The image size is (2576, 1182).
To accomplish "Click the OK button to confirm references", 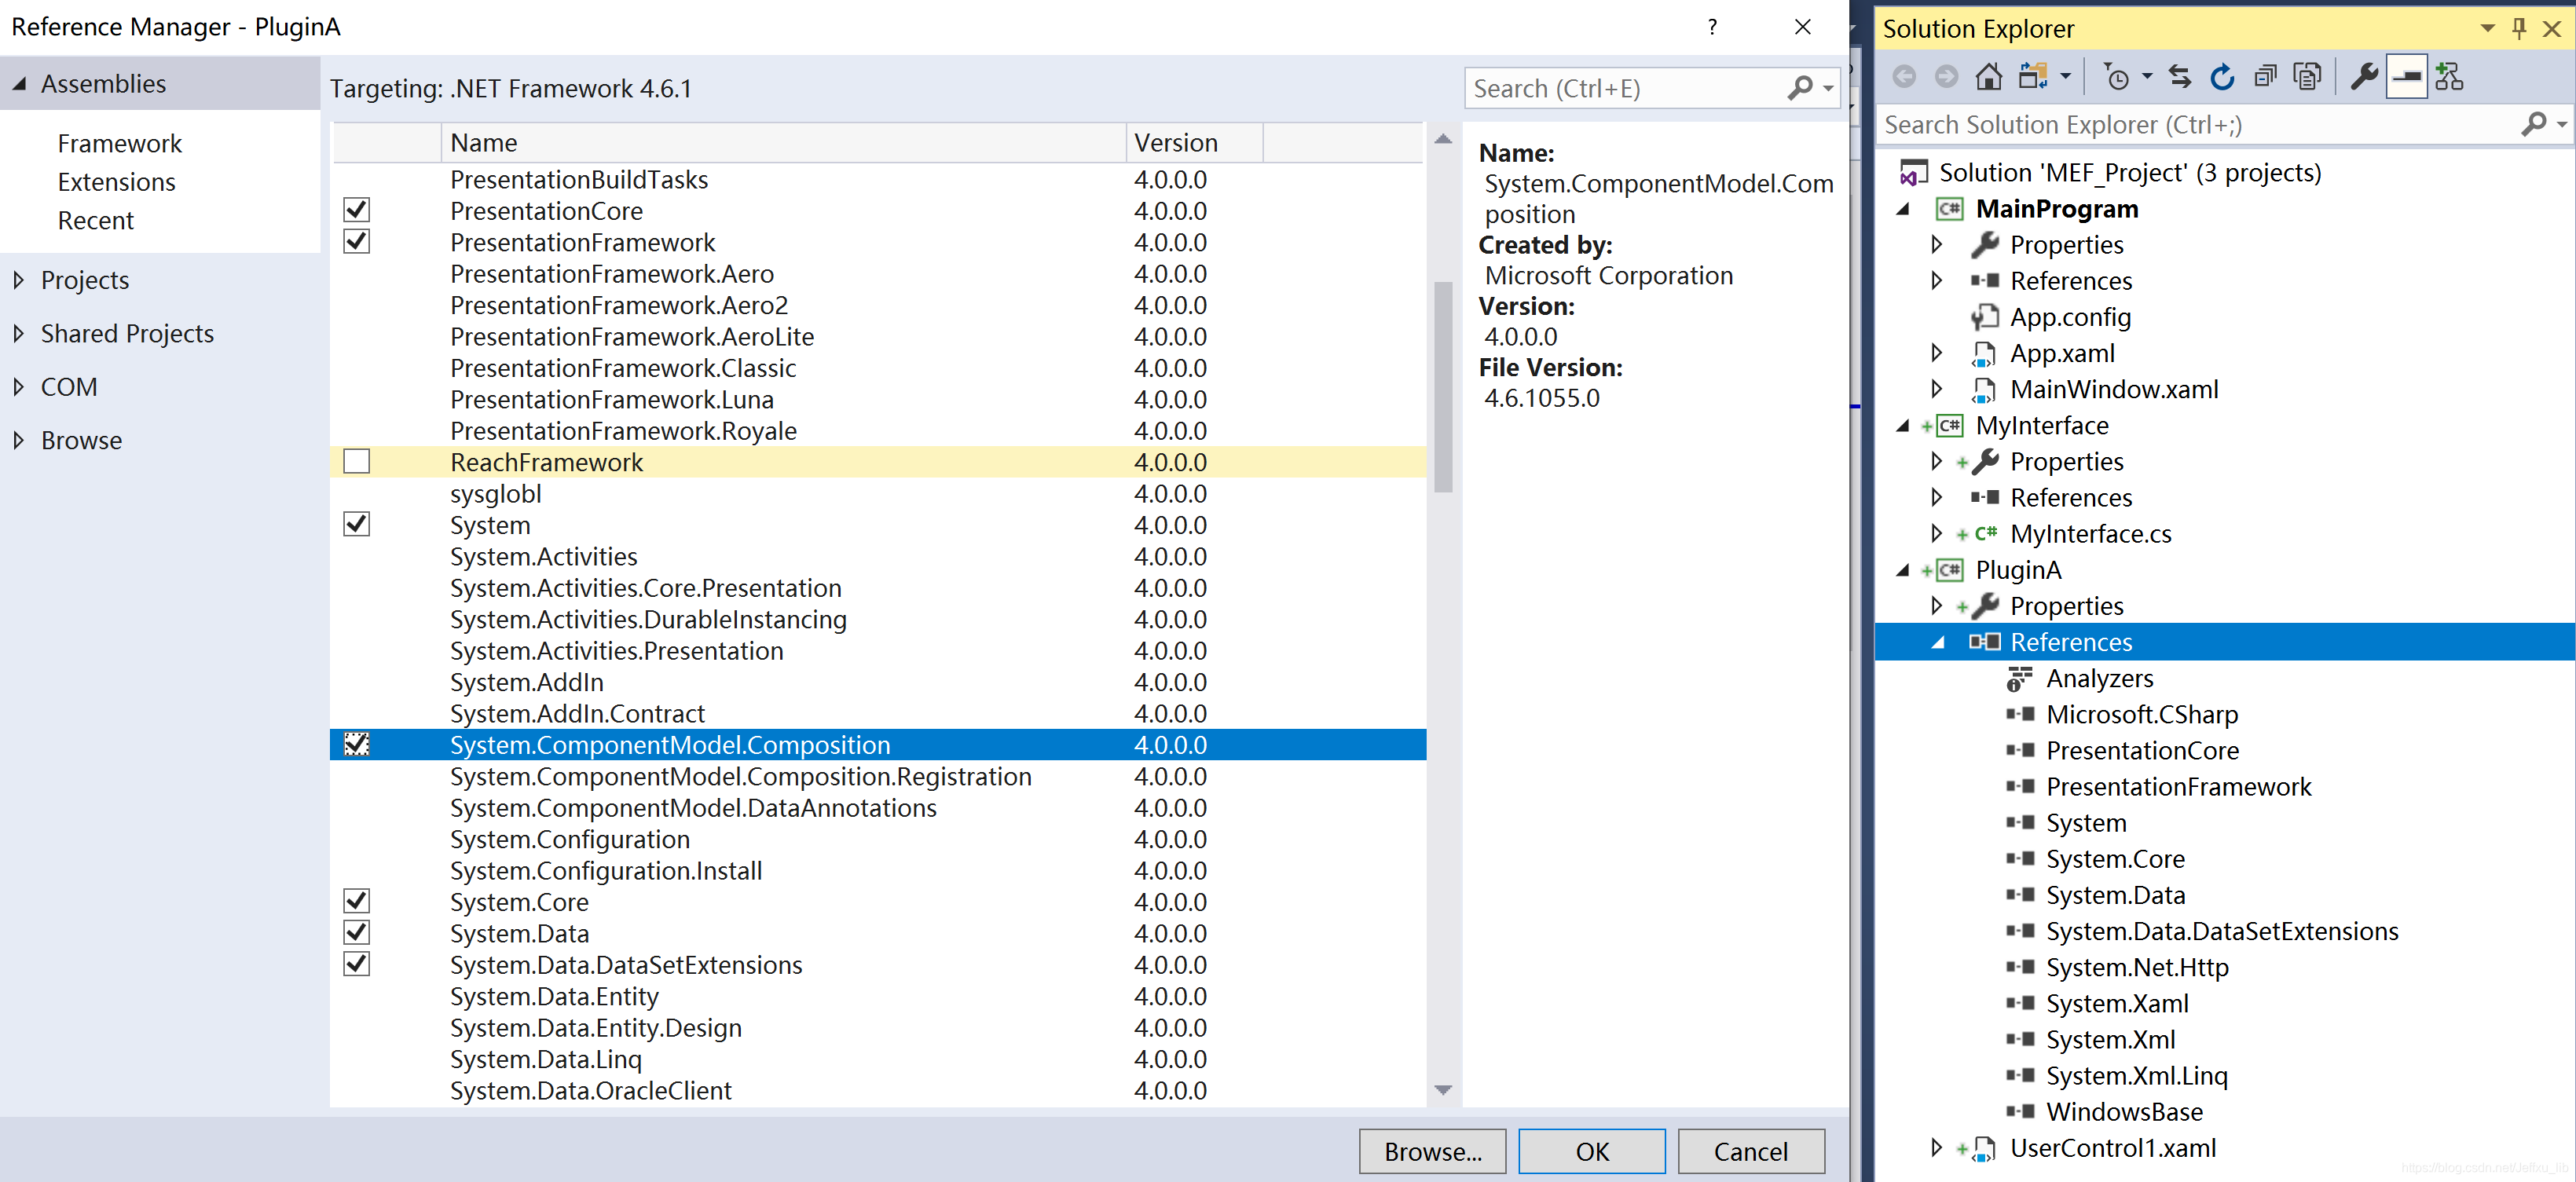I will click(1585, 1149).
